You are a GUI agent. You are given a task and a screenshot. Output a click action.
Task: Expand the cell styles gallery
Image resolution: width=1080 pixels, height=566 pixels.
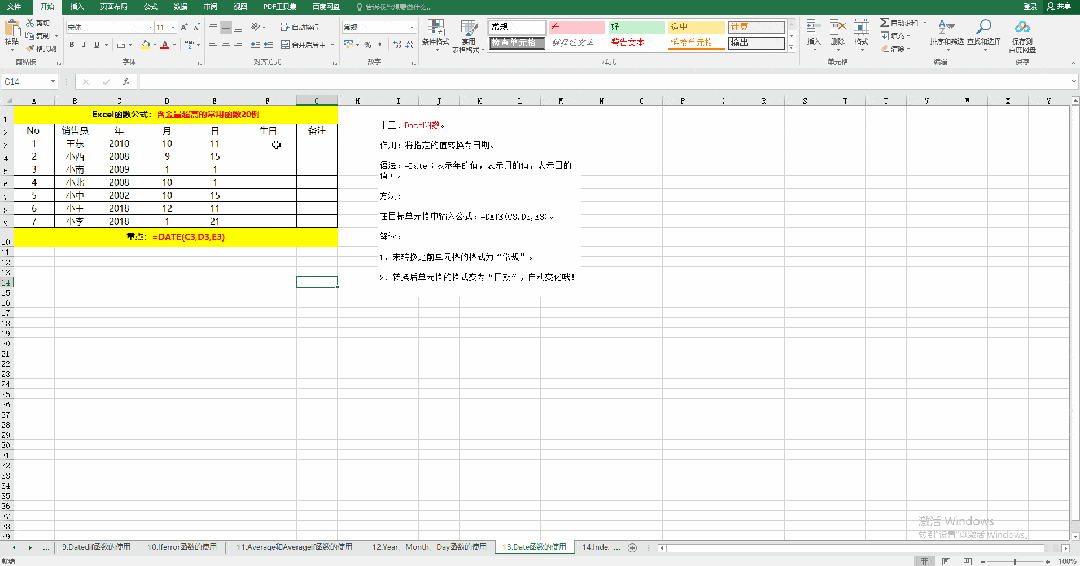[791, 47]
